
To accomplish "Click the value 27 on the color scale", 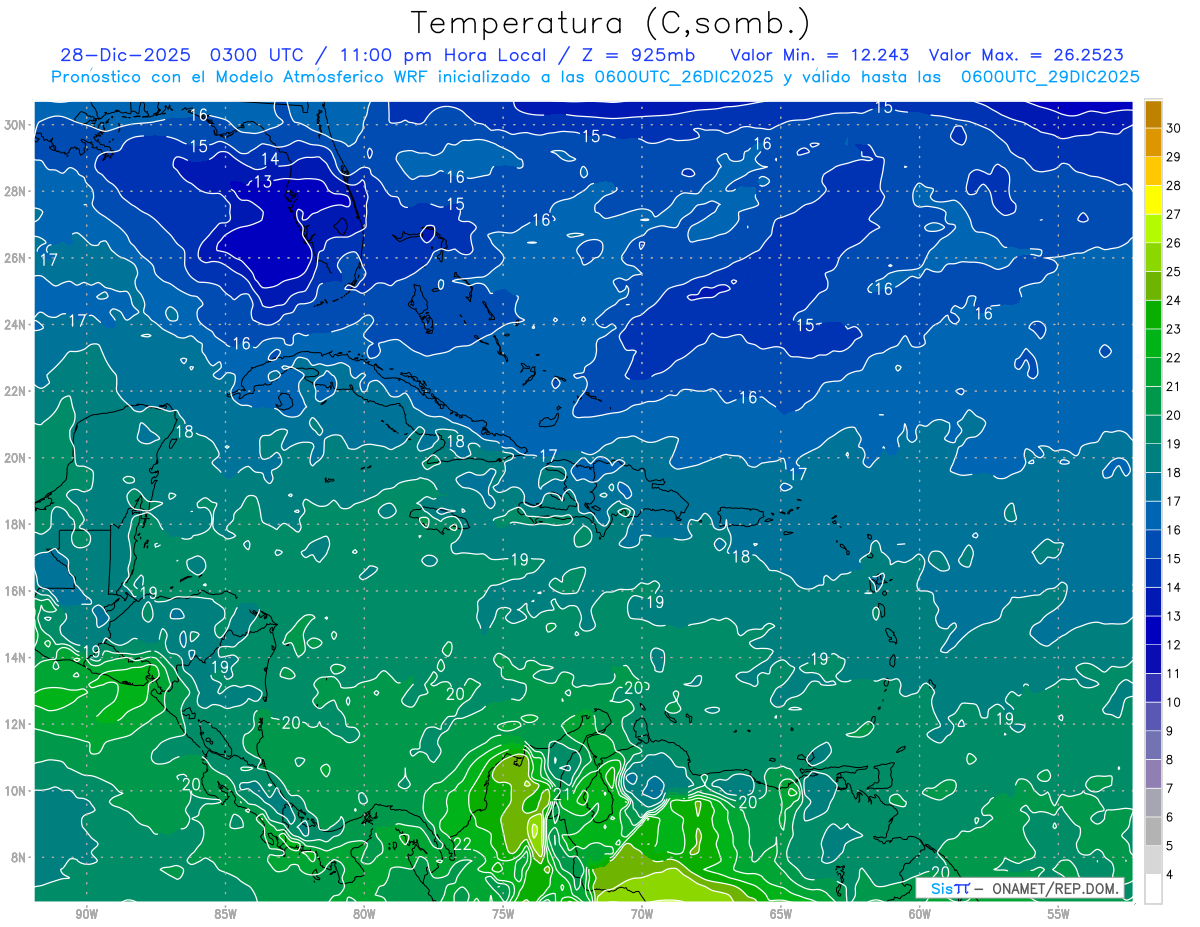I will (1174, 214).
